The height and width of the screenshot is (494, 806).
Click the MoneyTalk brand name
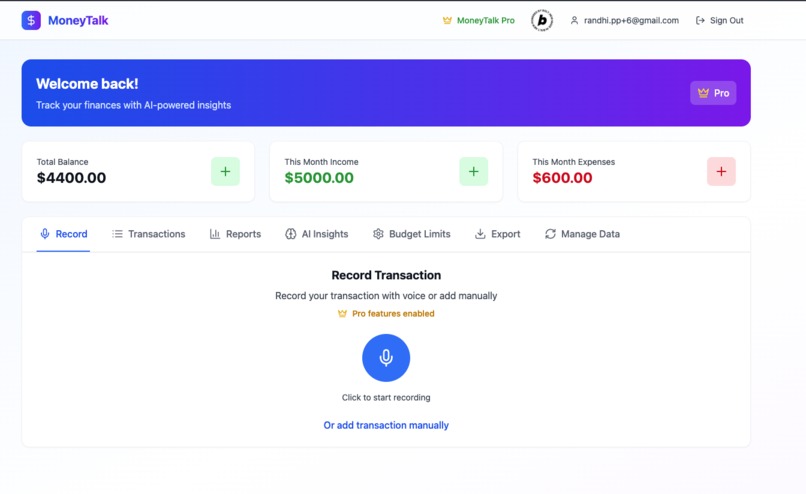click(x=78, y=21)
